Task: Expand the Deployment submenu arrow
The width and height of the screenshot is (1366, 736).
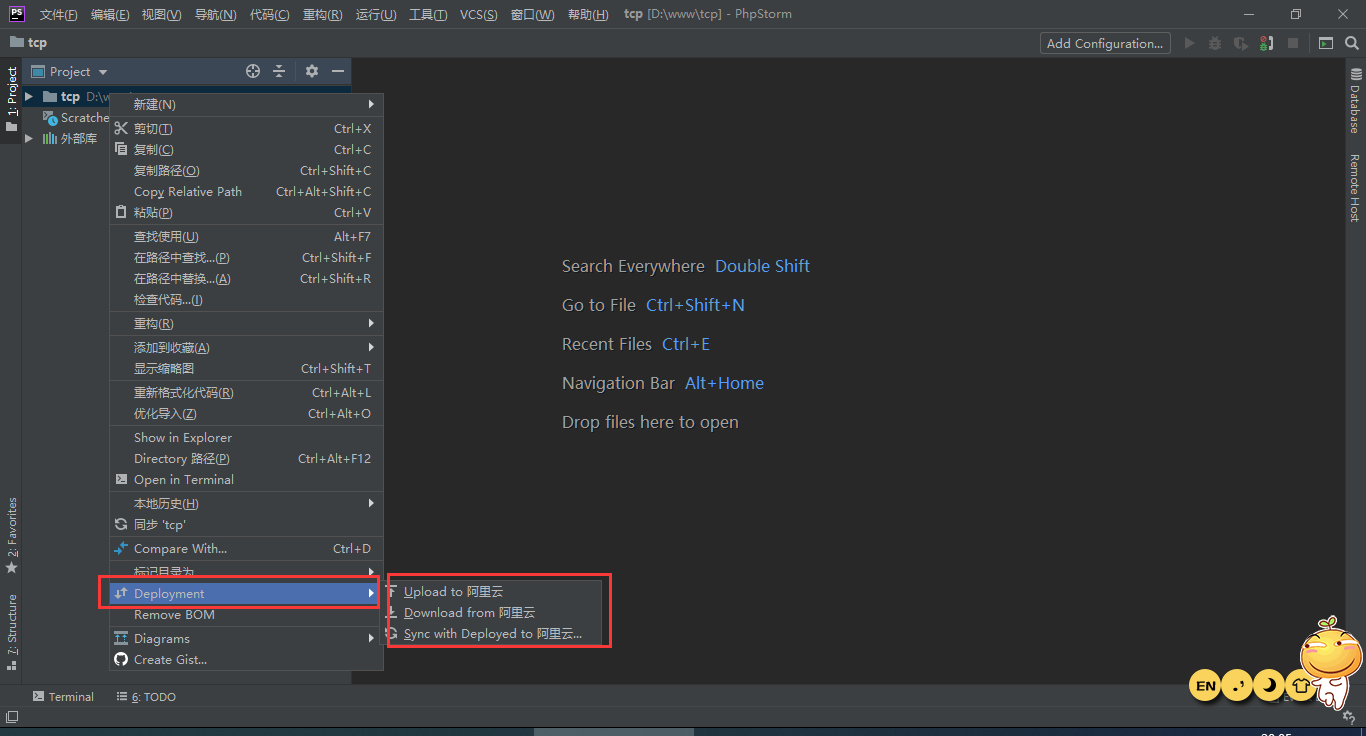Action: [x=371, y=593]
